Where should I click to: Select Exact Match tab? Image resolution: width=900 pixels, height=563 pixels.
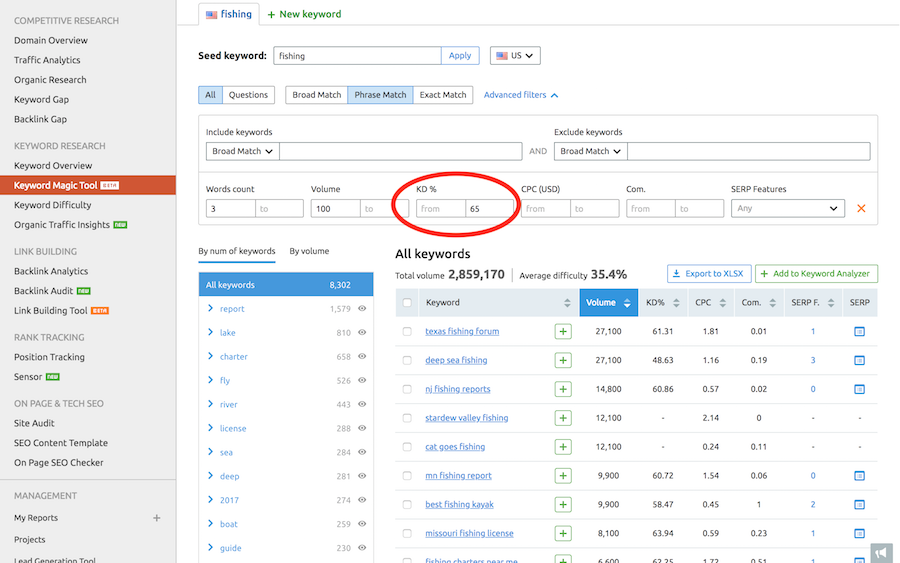tap(443, 95)
